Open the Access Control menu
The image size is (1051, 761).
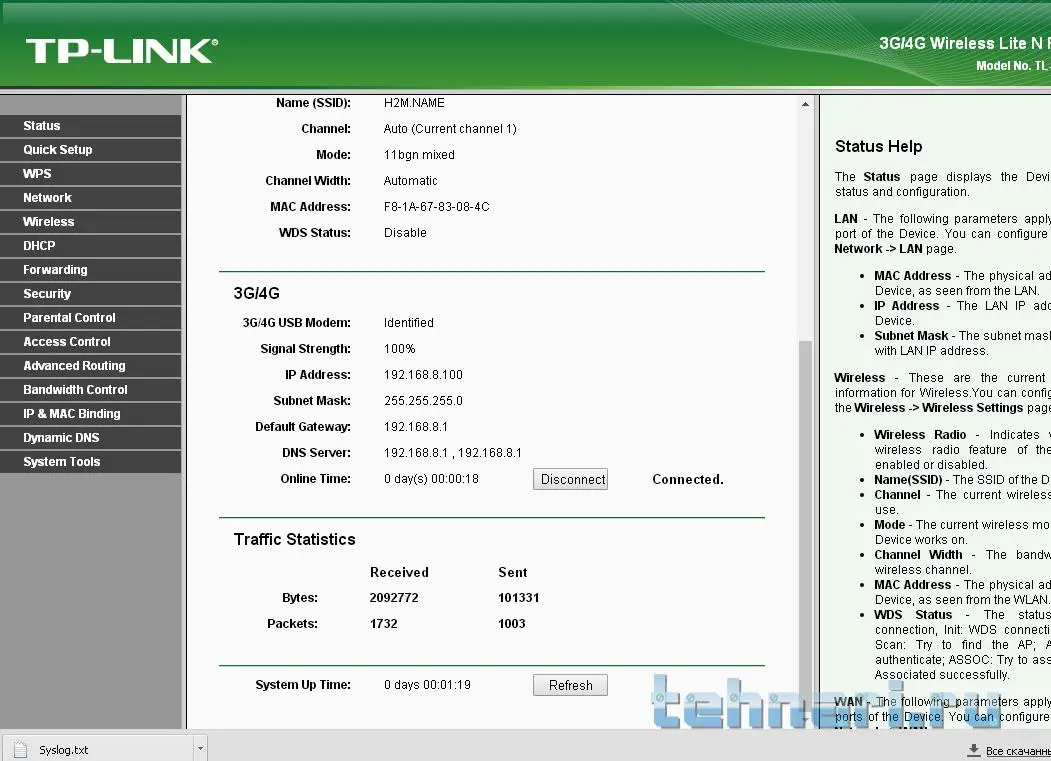pos(90,342)
